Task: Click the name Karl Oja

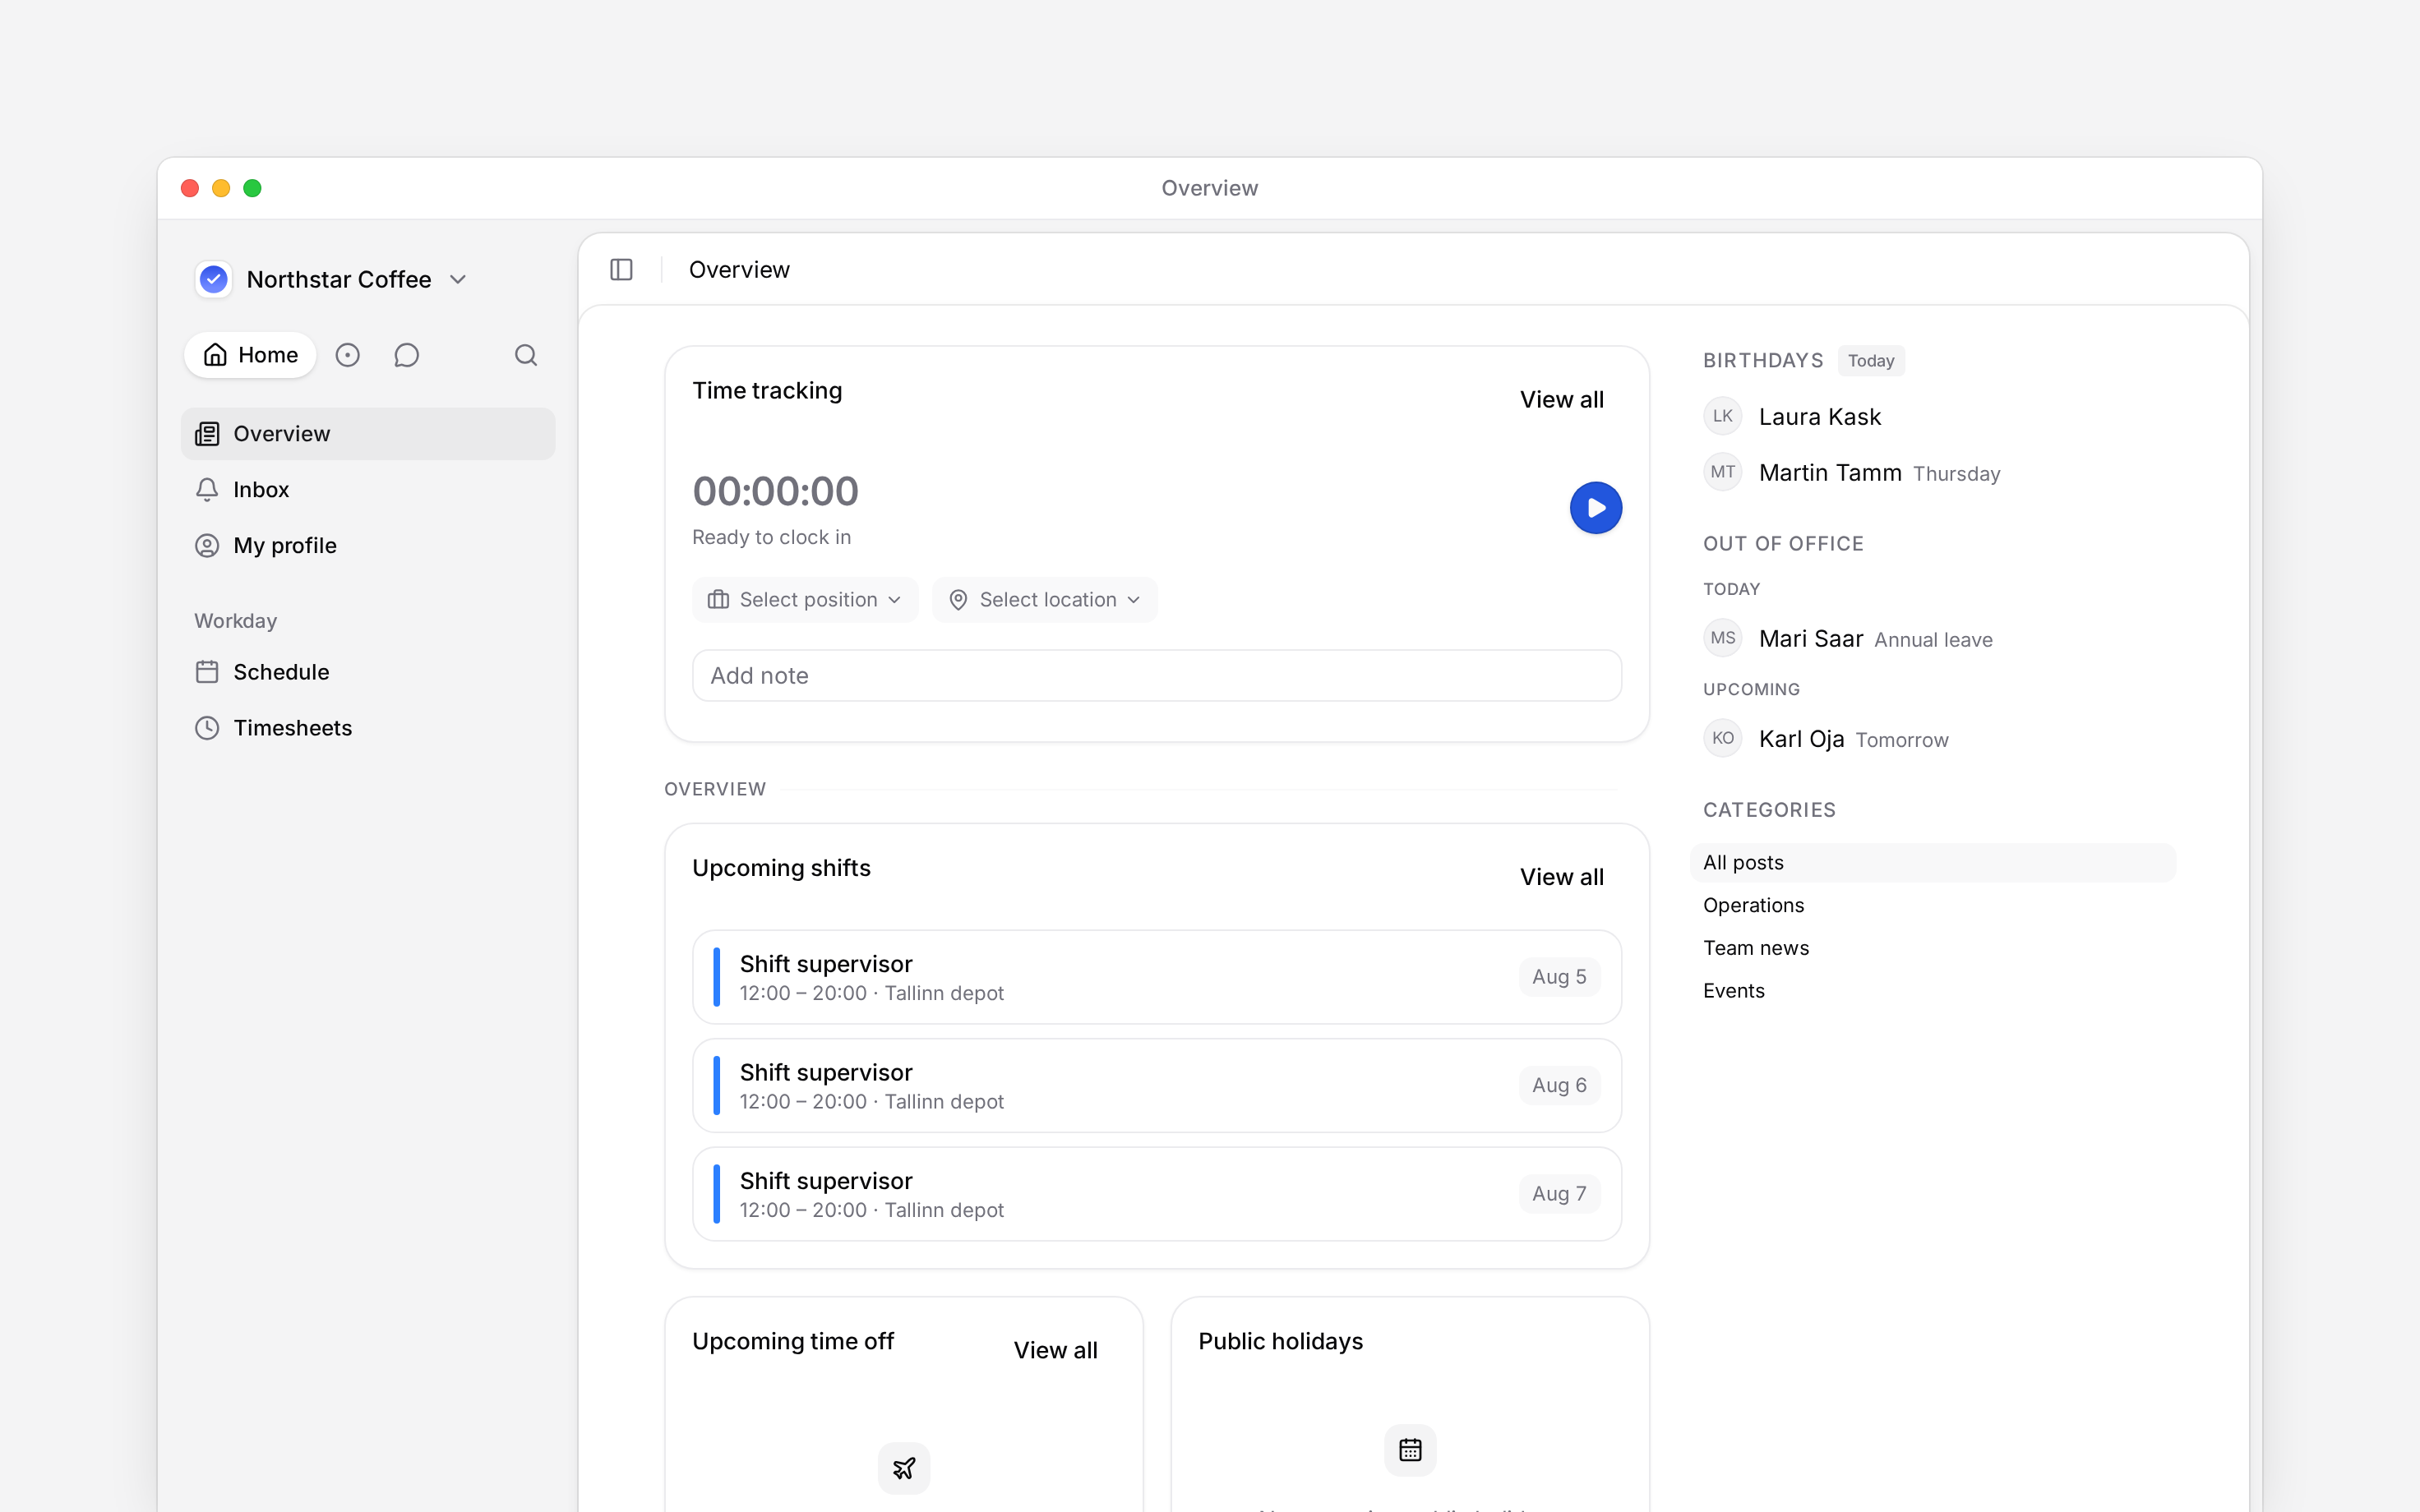Action: [1801, 739]
